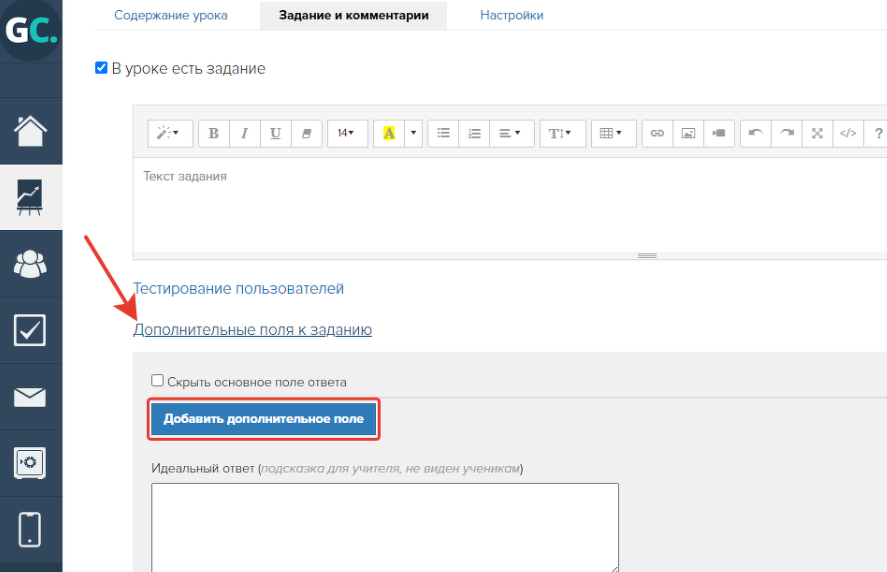Open line height T dropdown
Viewport: 887px width, 572px height.
[562, 134]
